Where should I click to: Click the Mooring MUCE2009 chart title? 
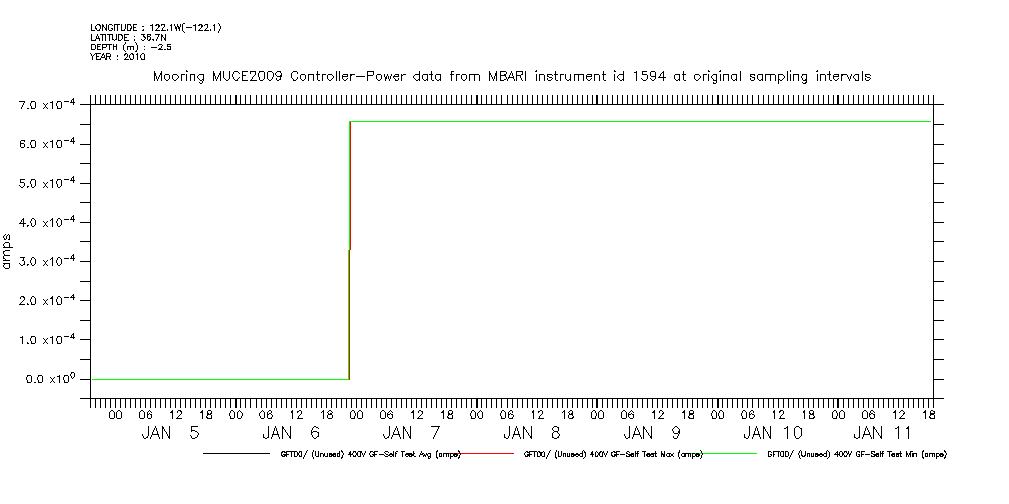(x=511, y=76)
